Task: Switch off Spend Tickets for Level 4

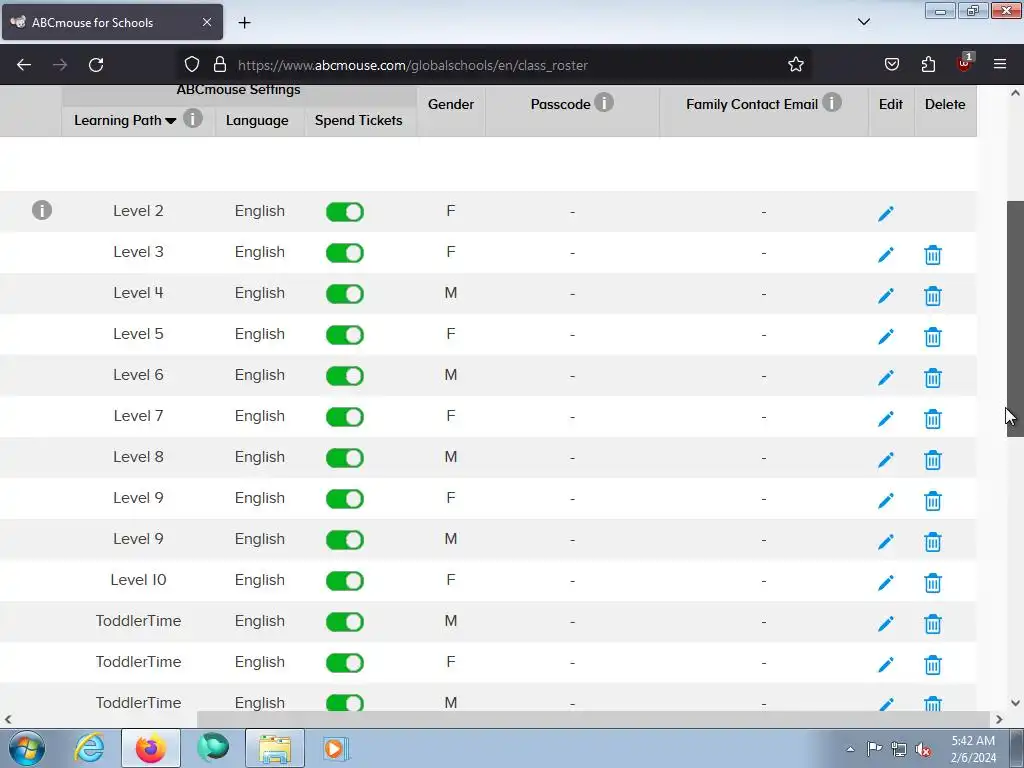Action: coord(345,294)
